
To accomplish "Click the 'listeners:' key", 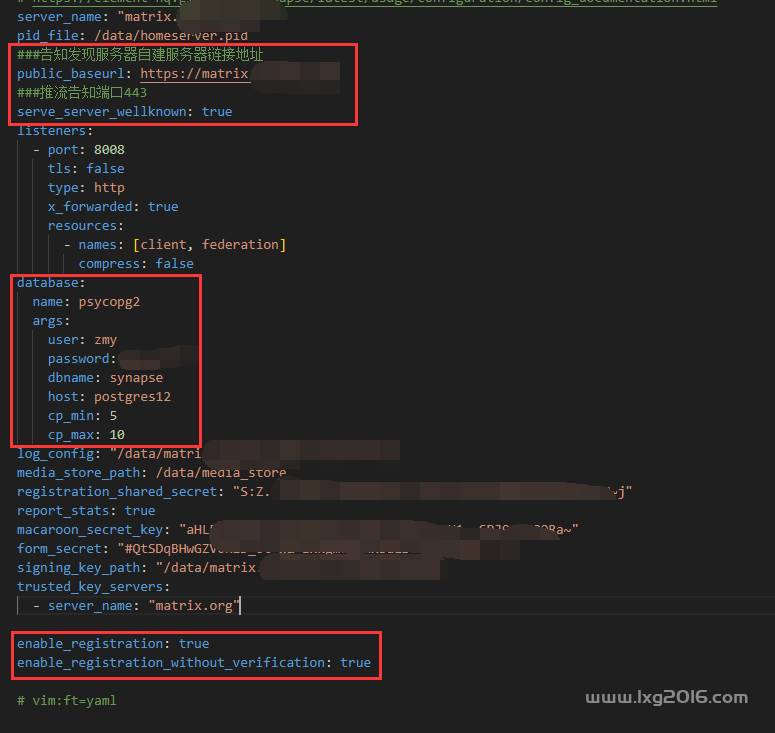I will (55, 130).
